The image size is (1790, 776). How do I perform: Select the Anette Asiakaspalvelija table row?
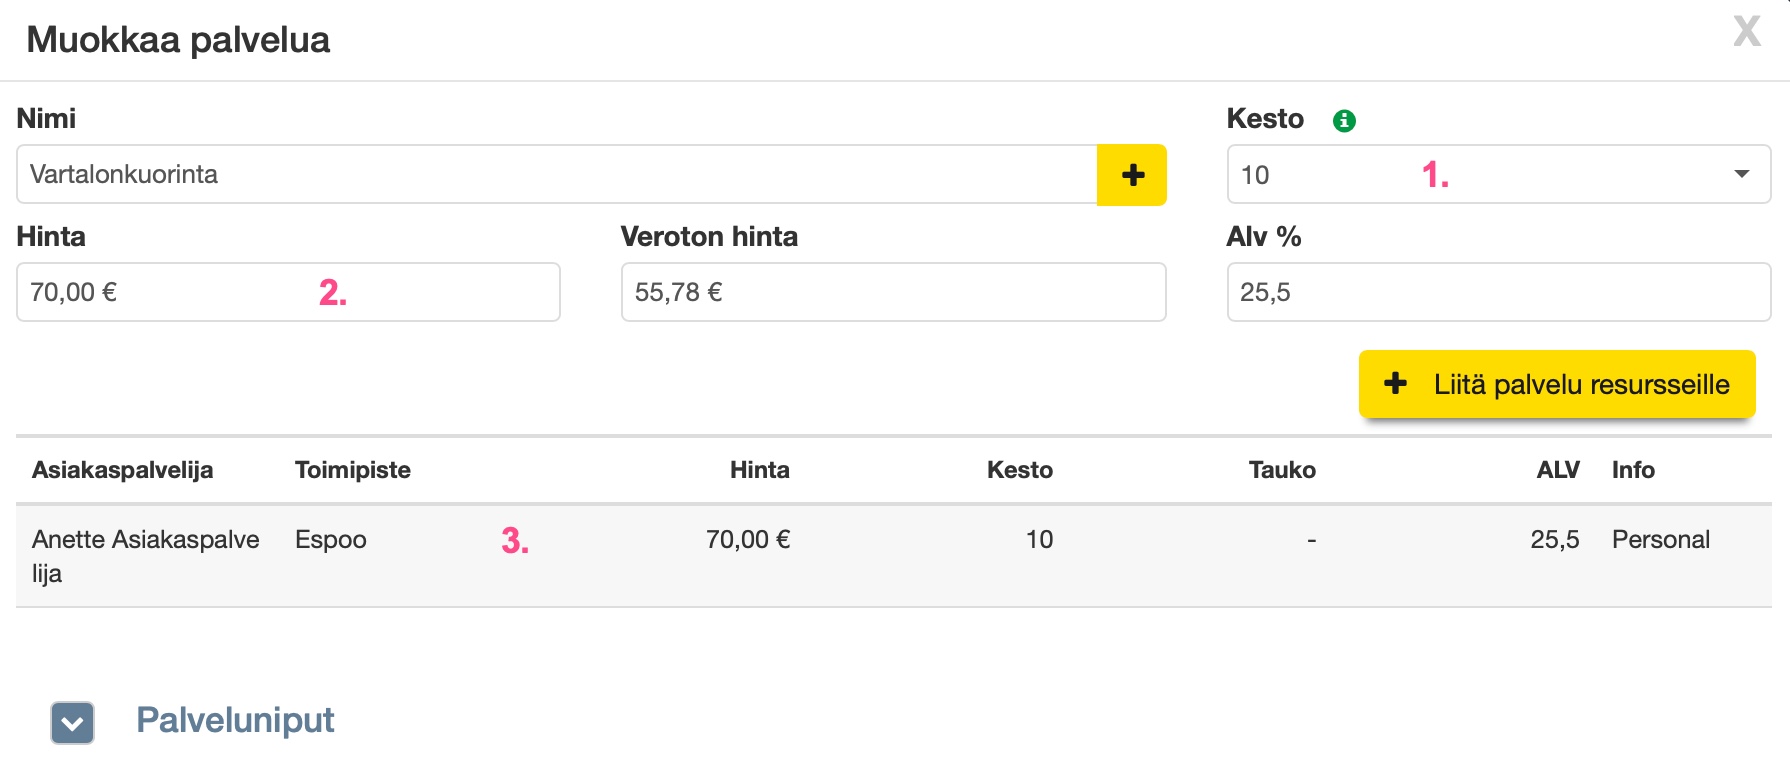[893, 556]
